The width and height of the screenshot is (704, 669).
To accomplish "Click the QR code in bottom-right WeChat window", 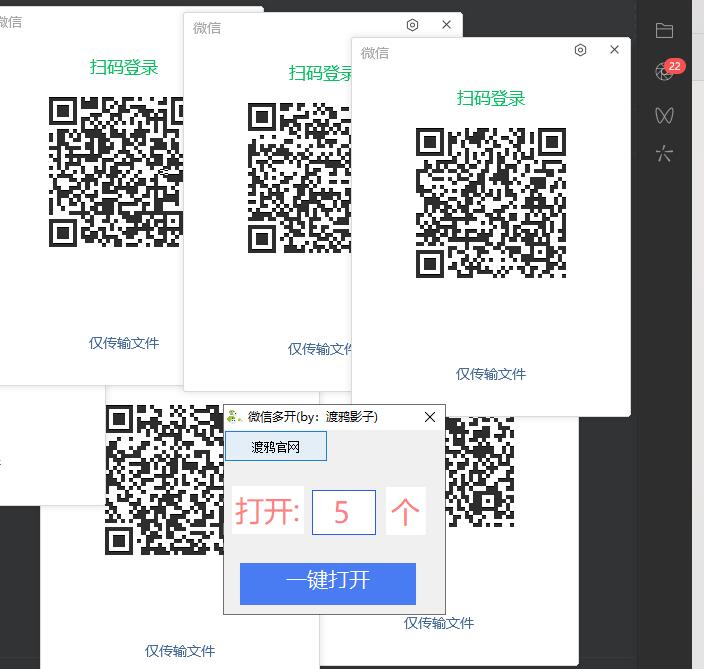I will [480, 471].
